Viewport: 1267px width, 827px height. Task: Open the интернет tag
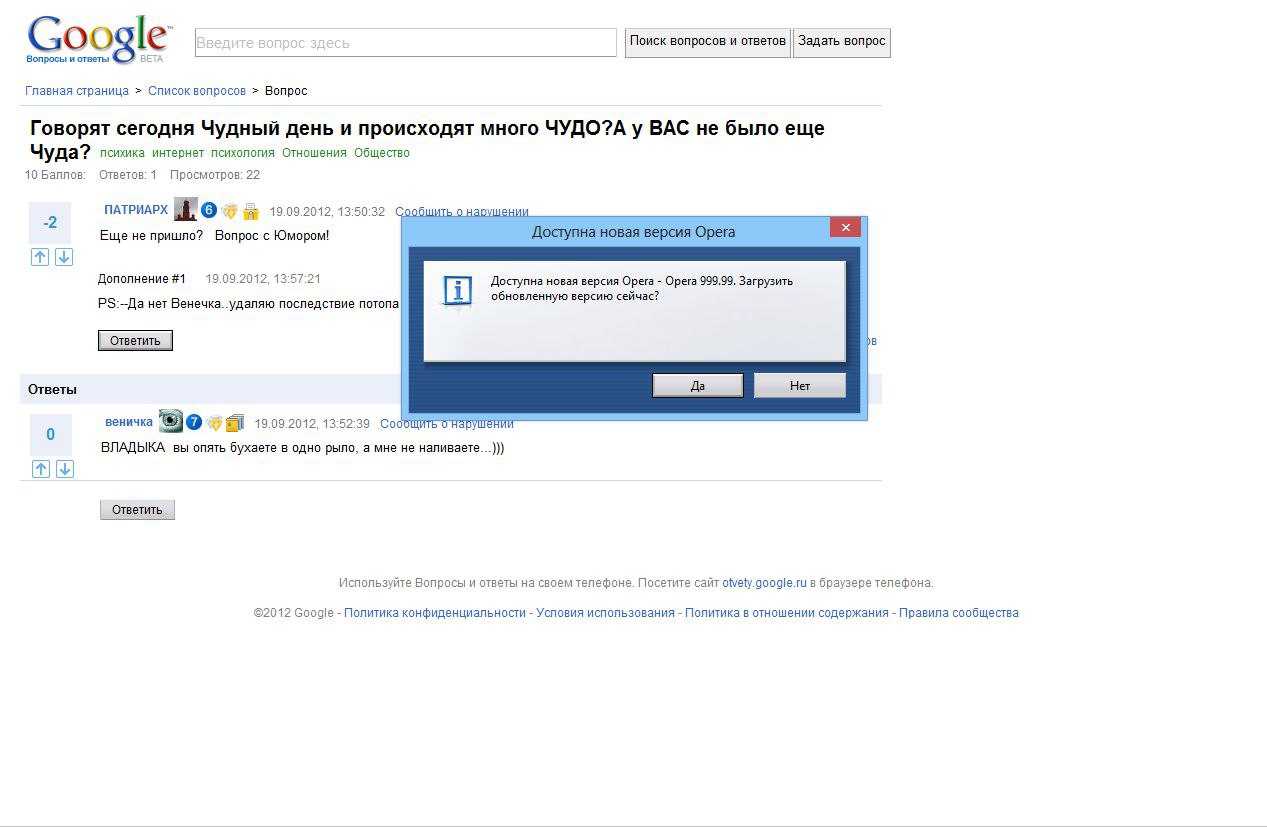pos(178,153)
